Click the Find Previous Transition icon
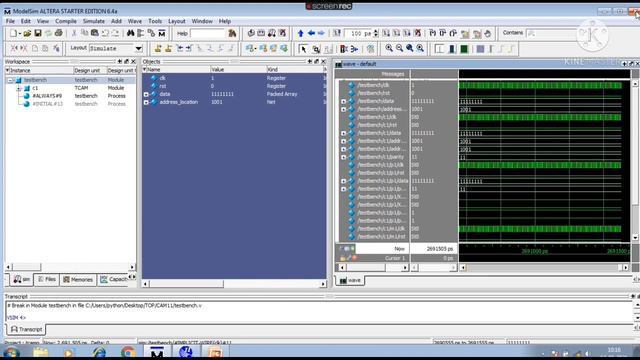This screenshot has height=360, width=640. [180, 49]
